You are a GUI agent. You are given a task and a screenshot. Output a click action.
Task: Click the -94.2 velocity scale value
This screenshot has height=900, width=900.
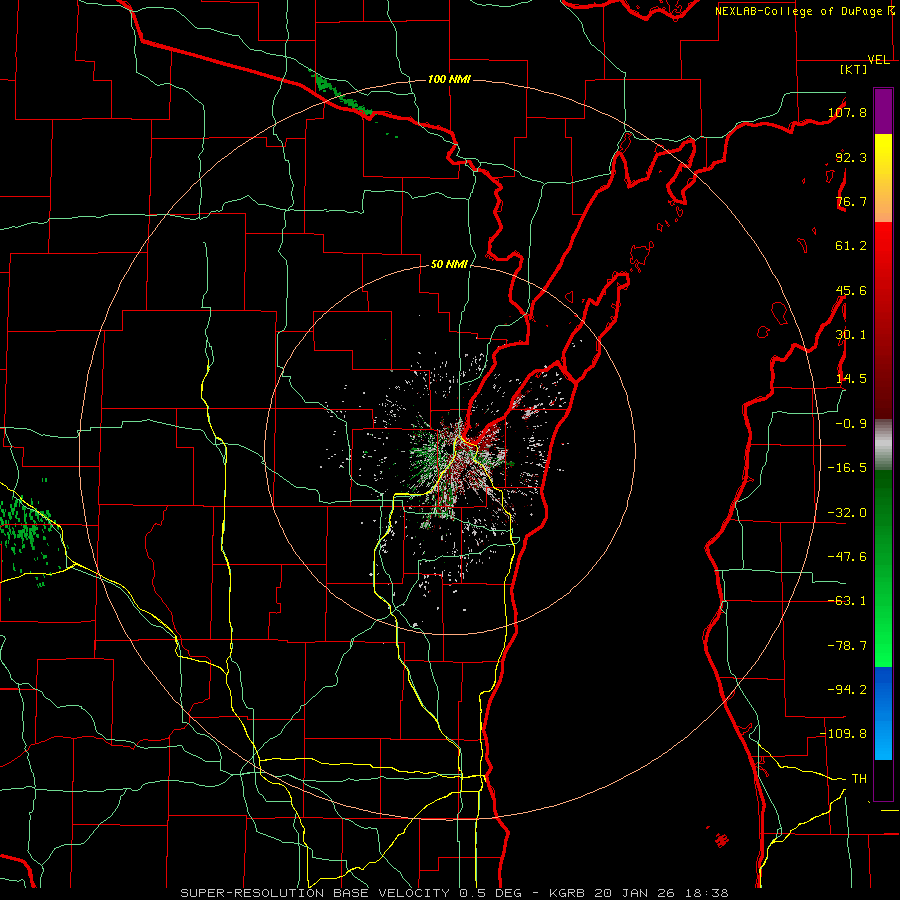point(847,690)
